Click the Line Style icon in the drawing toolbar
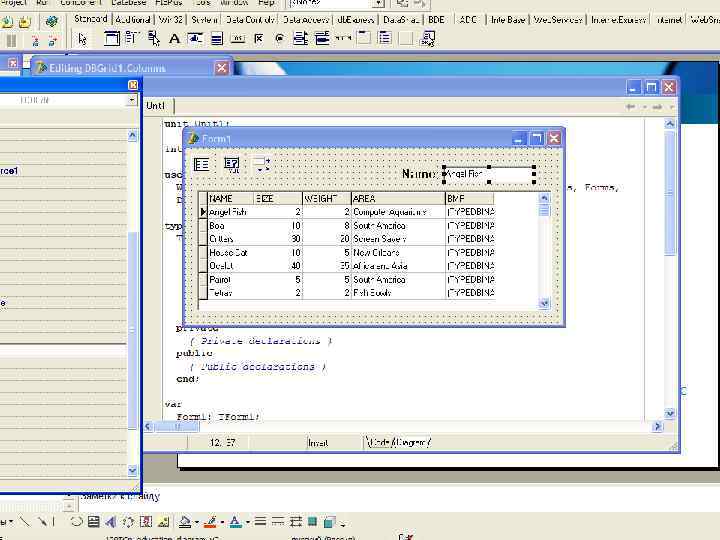 pos(260,522)
